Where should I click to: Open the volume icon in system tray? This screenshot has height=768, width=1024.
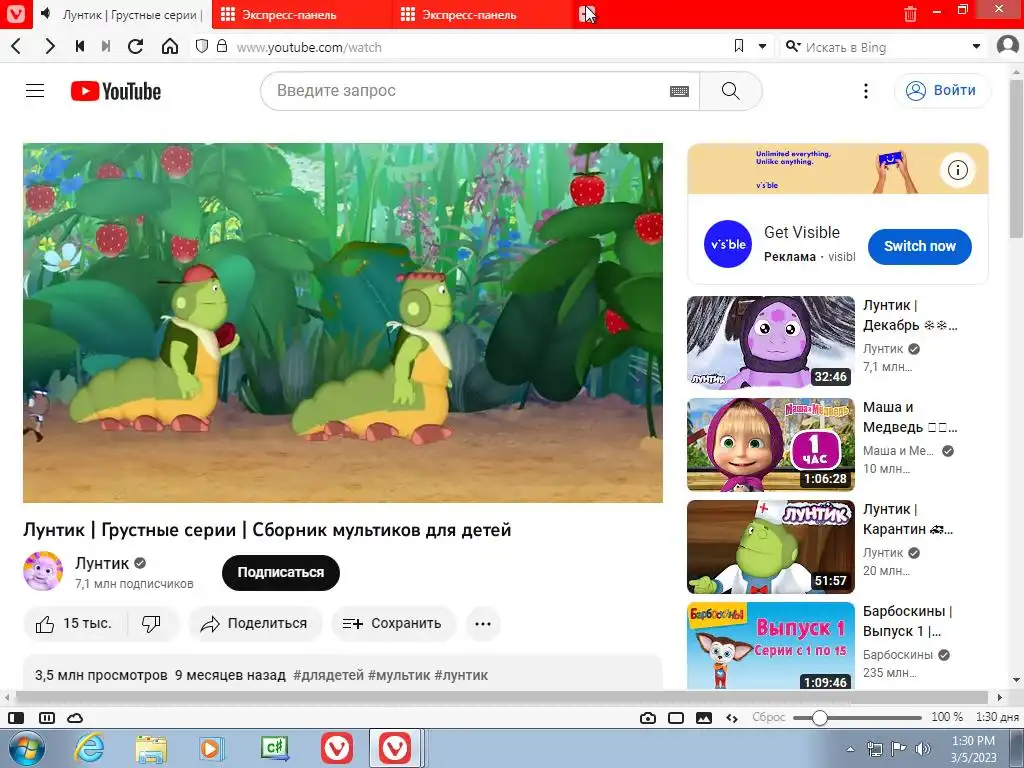922,748
